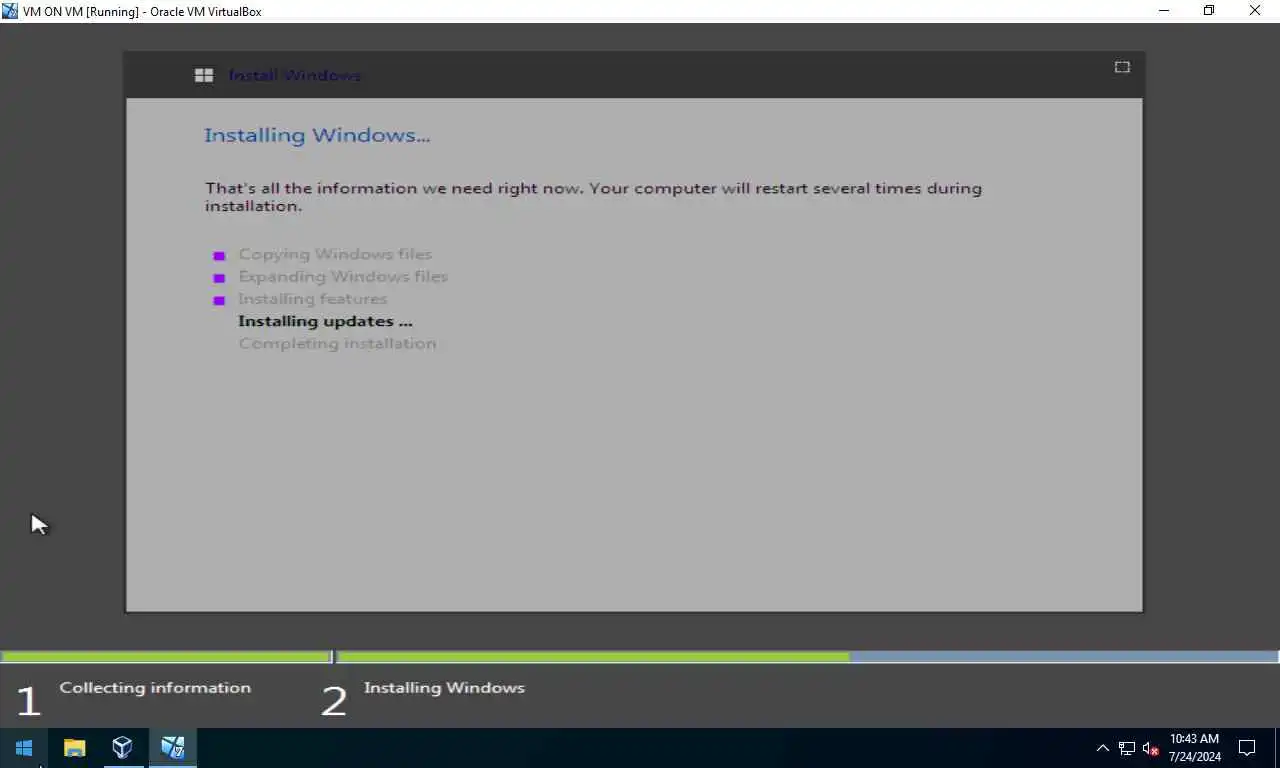Select the running VM taskbar icon
The image size is (1280, 768).
click(x=172, y=748)
